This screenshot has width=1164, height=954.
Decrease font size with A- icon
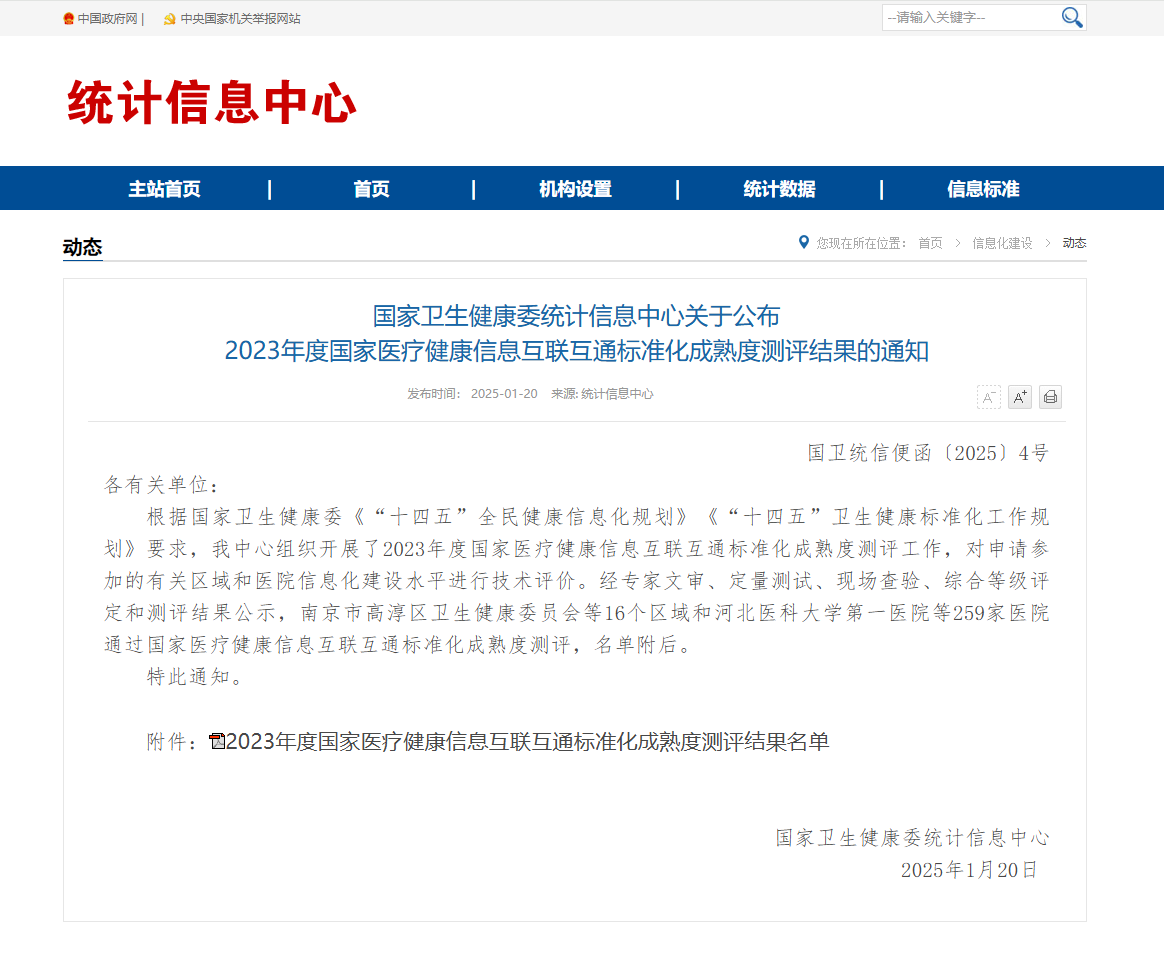click(988, 397)
